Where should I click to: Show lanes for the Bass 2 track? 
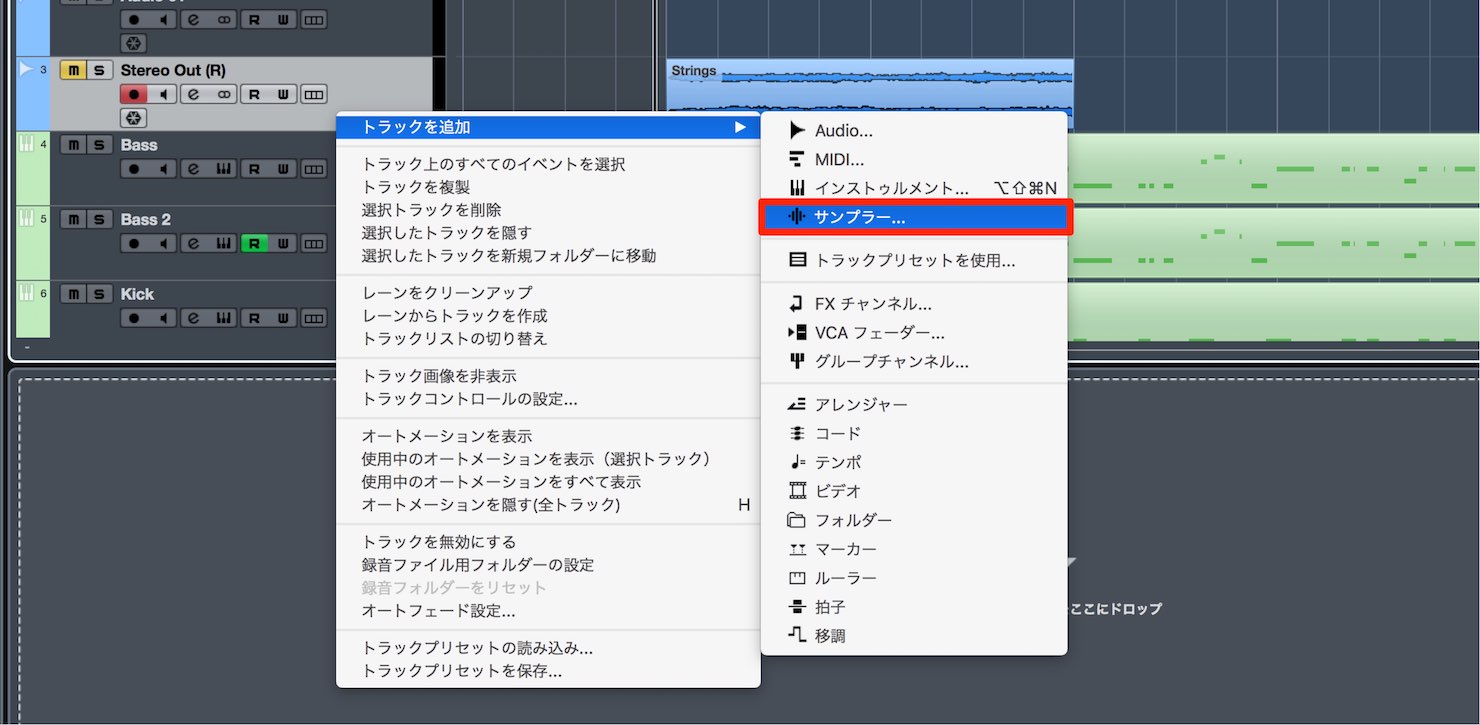[314, 243]
